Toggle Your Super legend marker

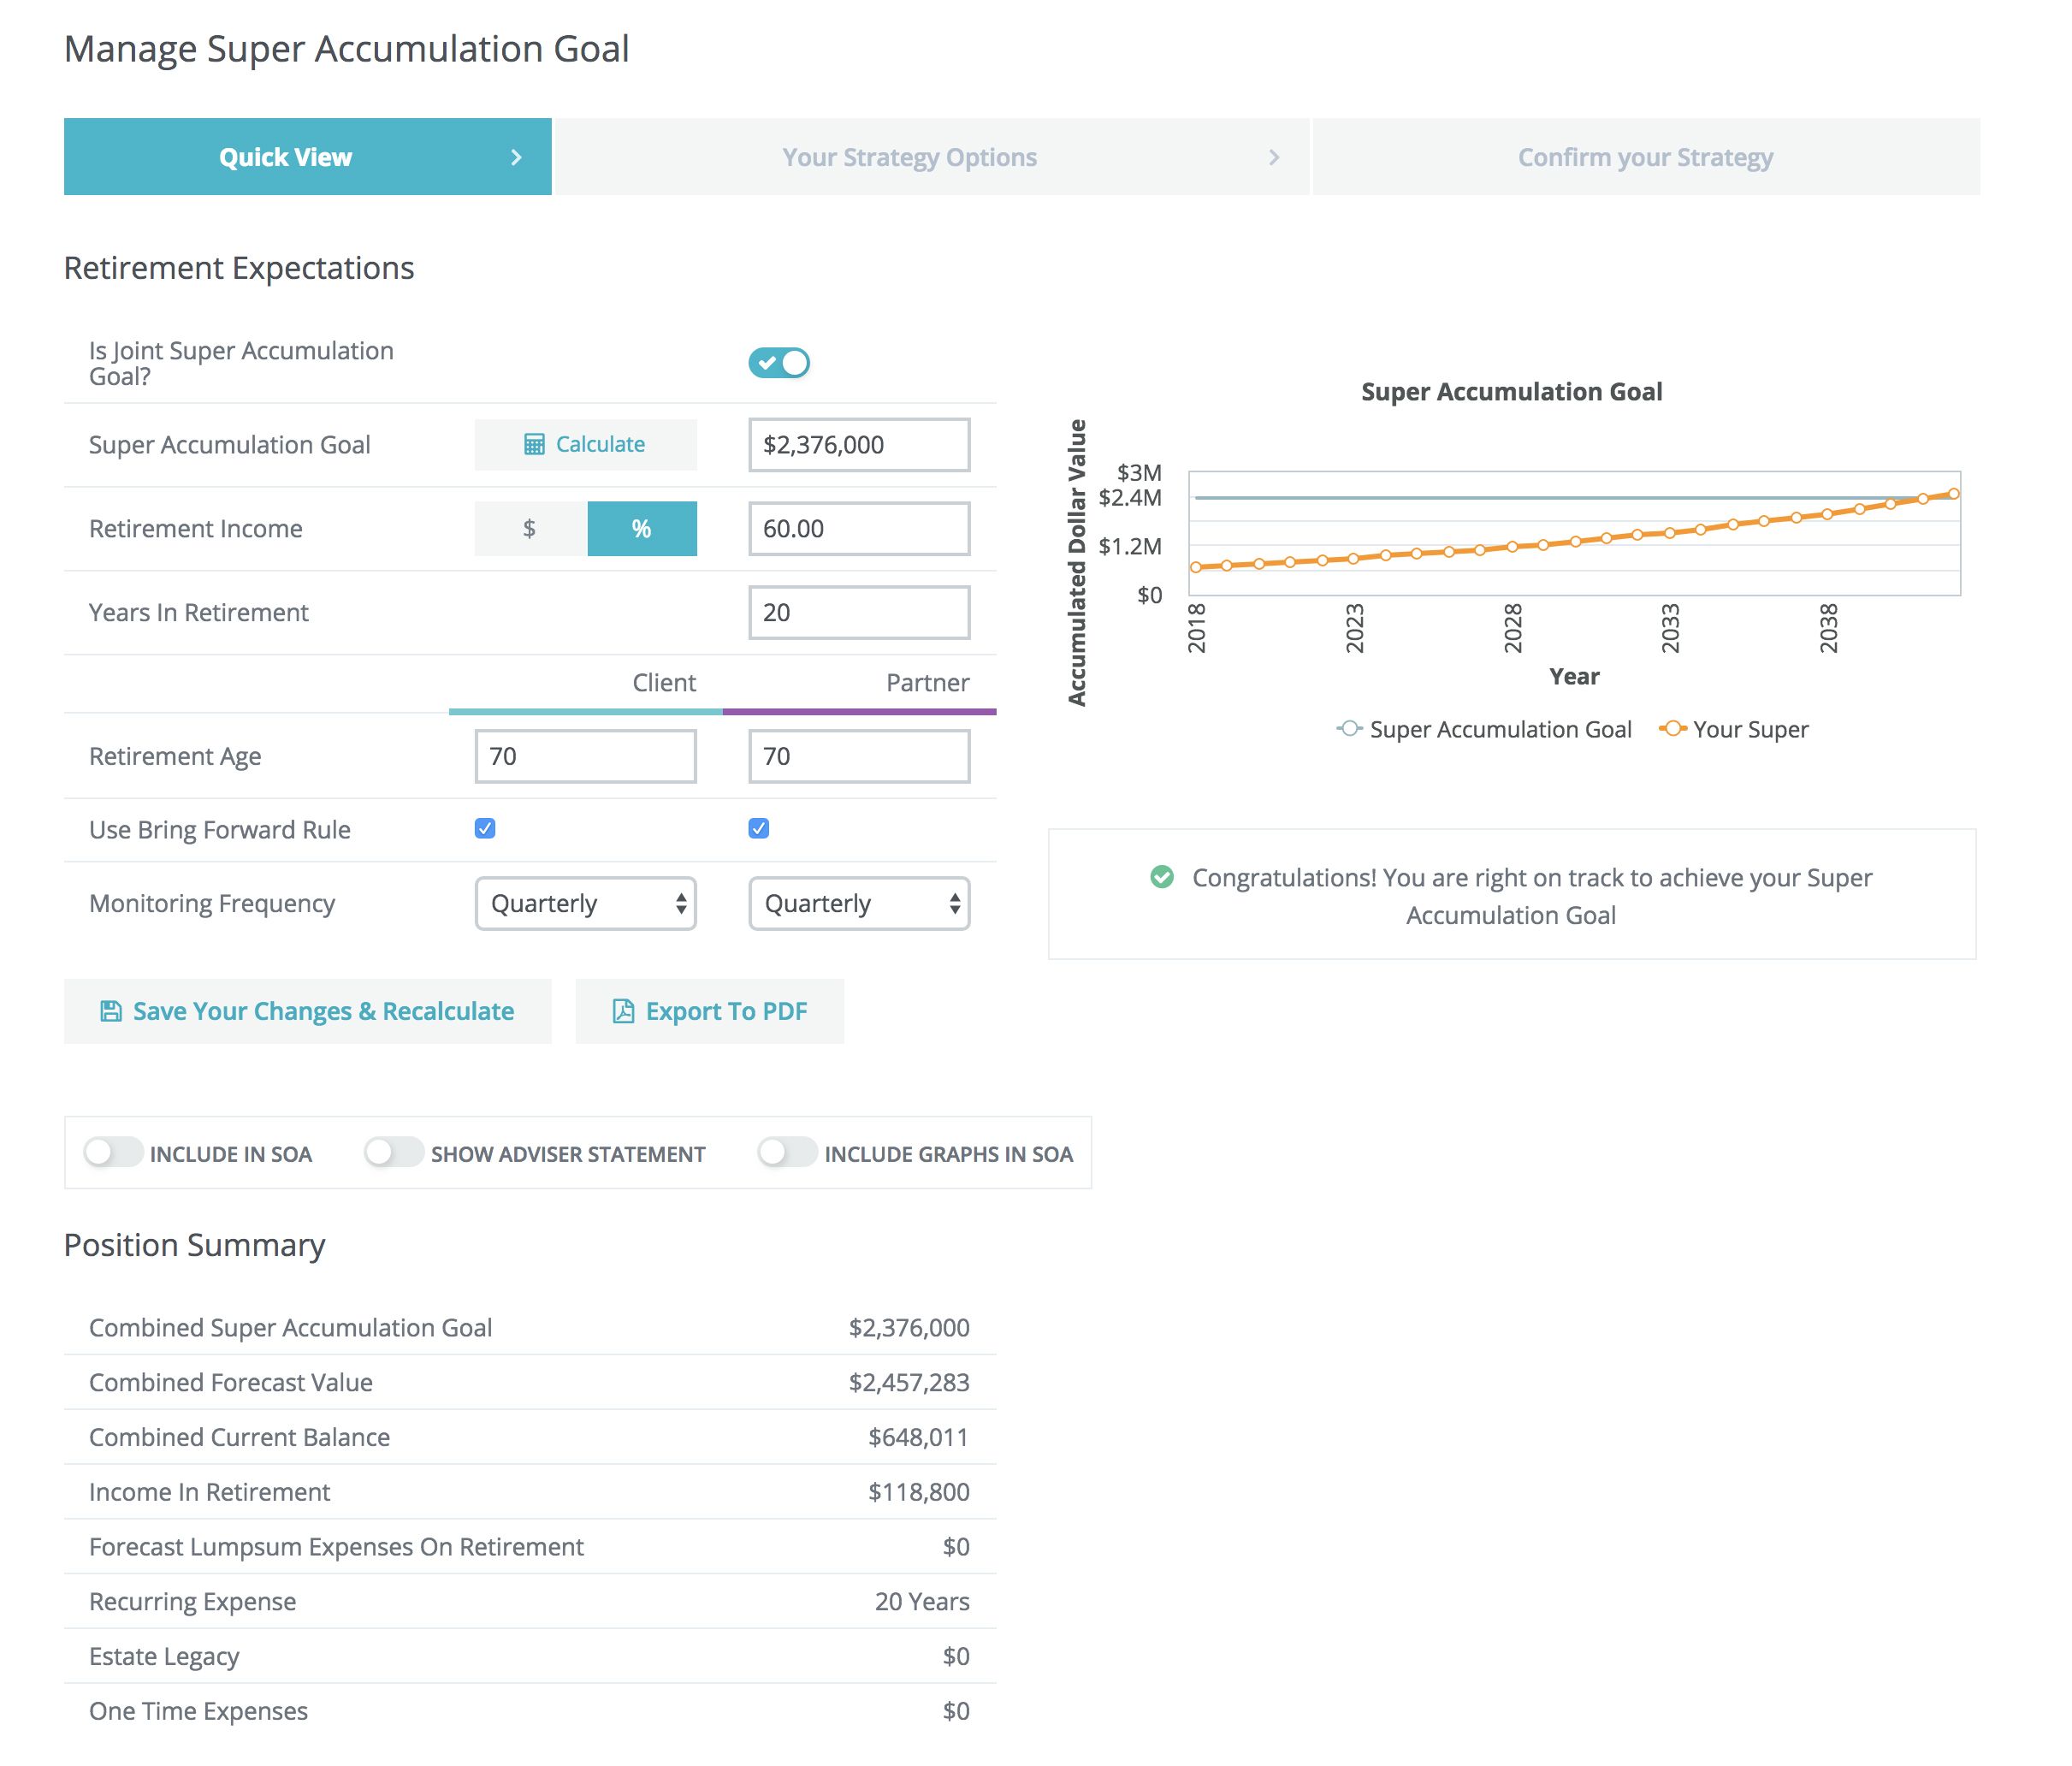coord(1672,729)
